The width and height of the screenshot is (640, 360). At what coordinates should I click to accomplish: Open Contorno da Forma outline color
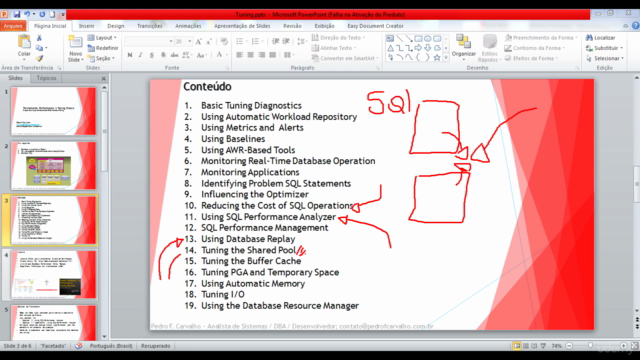(x=535, y=48)
